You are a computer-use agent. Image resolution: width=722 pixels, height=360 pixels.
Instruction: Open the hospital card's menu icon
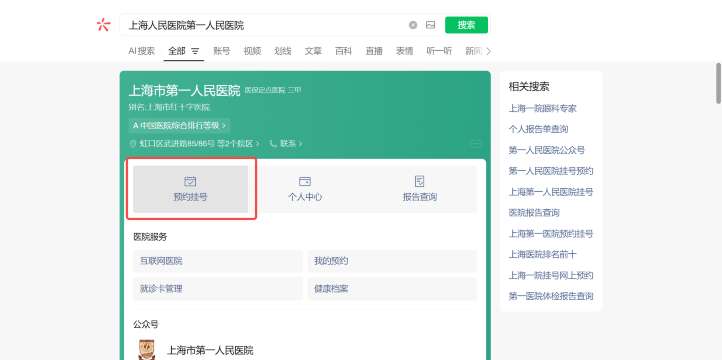[475, 144]
